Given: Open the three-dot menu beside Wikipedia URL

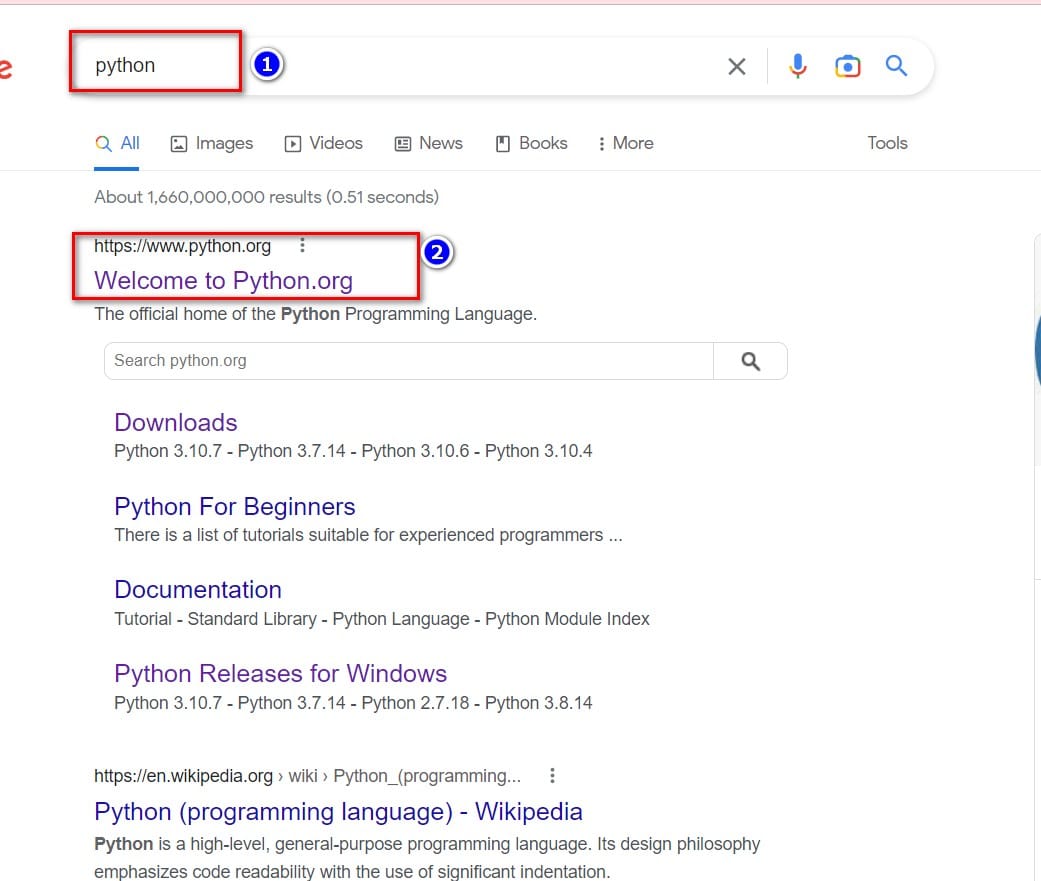Looking at the screenshot, I should coord(552,775).
